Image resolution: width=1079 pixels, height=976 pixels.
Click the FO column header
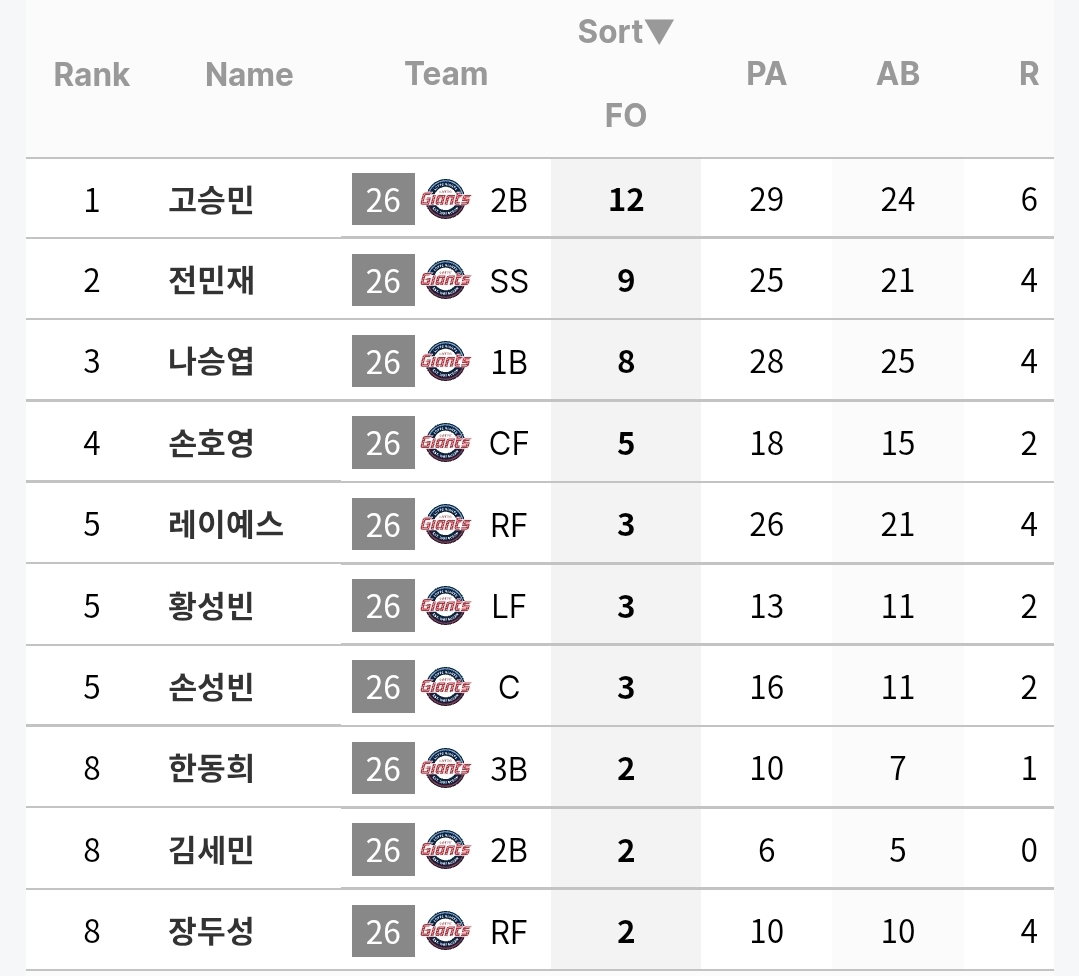626,115
